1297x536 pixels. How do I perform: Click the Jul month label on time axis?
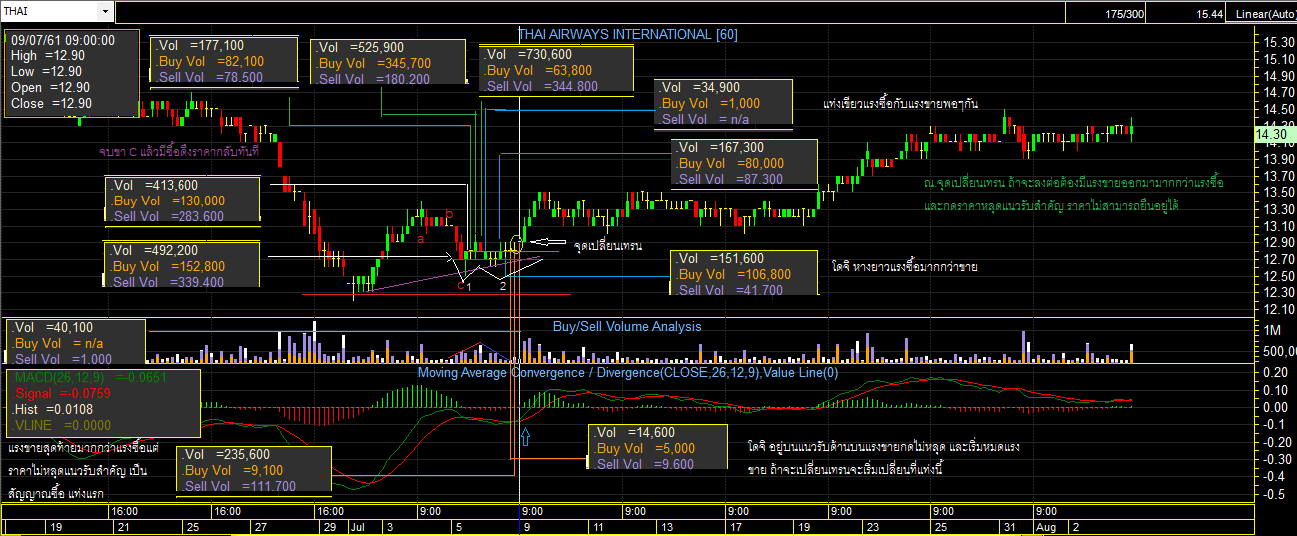point(358,525)
